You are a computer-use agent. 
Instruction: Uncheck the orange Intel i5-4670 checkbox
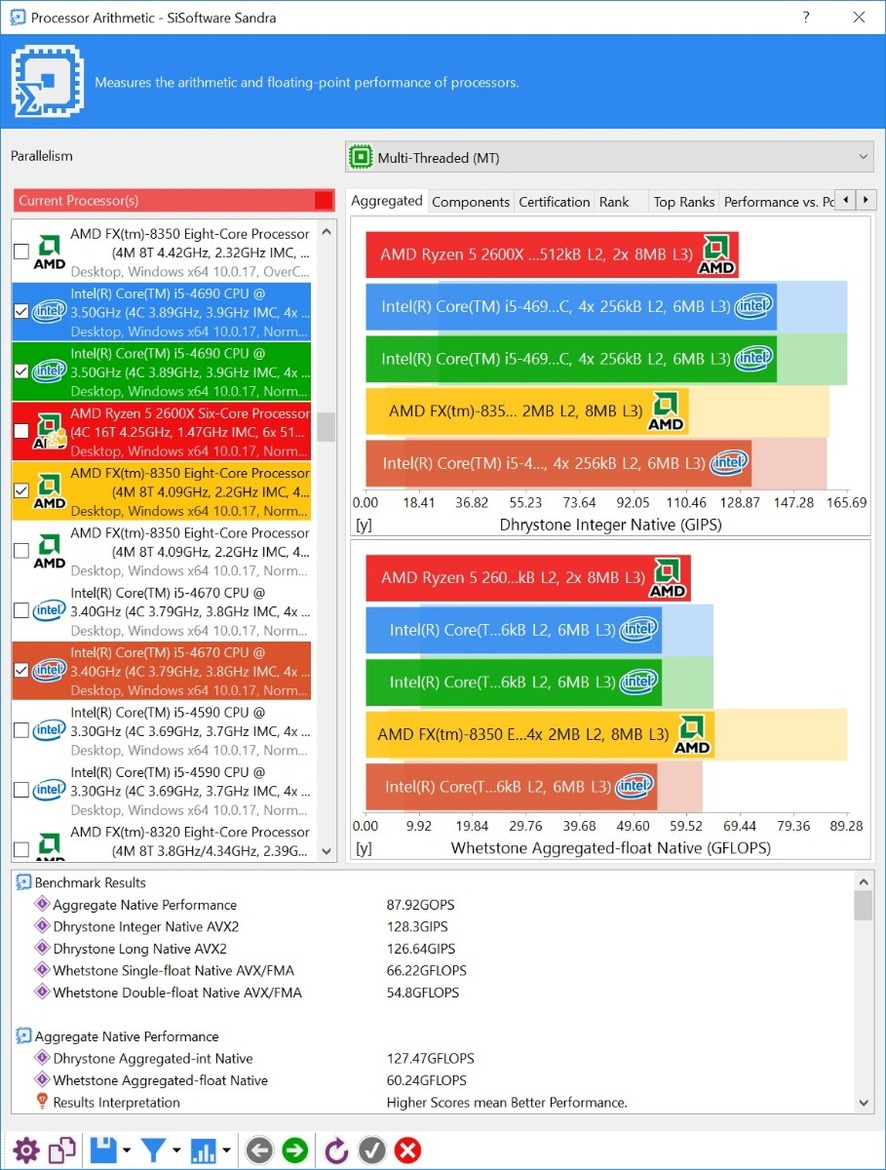coord(22,670)
